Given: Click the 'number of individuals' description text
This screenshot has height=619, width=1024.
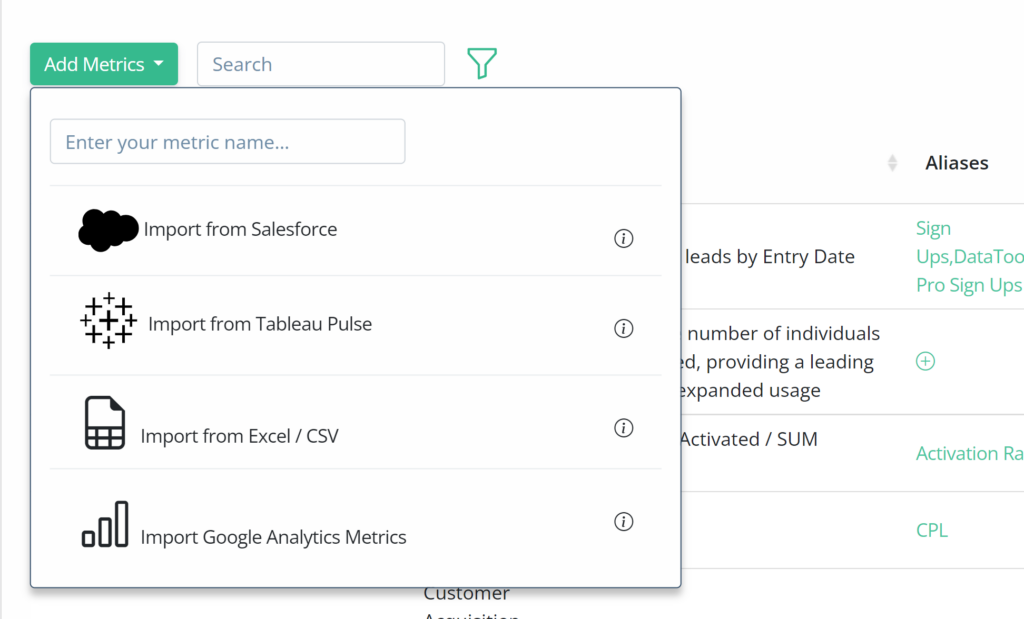Looking at the screenshot, I should [x=784, y=334].
